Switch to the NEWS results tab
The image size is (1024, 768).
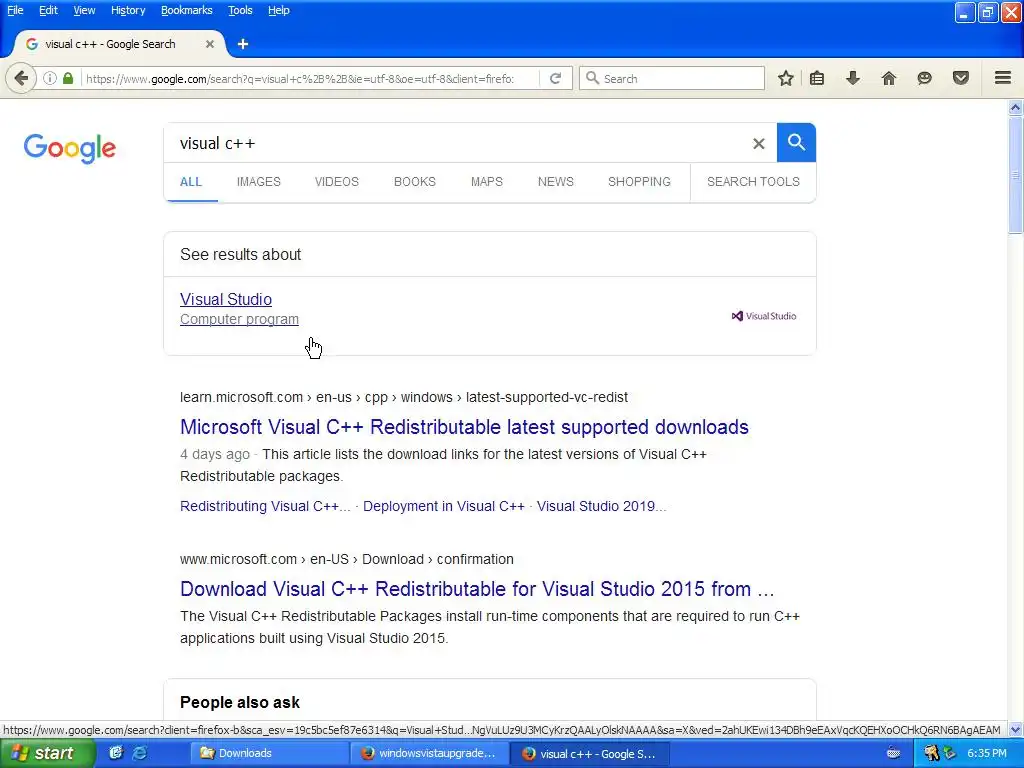(556, 182)
